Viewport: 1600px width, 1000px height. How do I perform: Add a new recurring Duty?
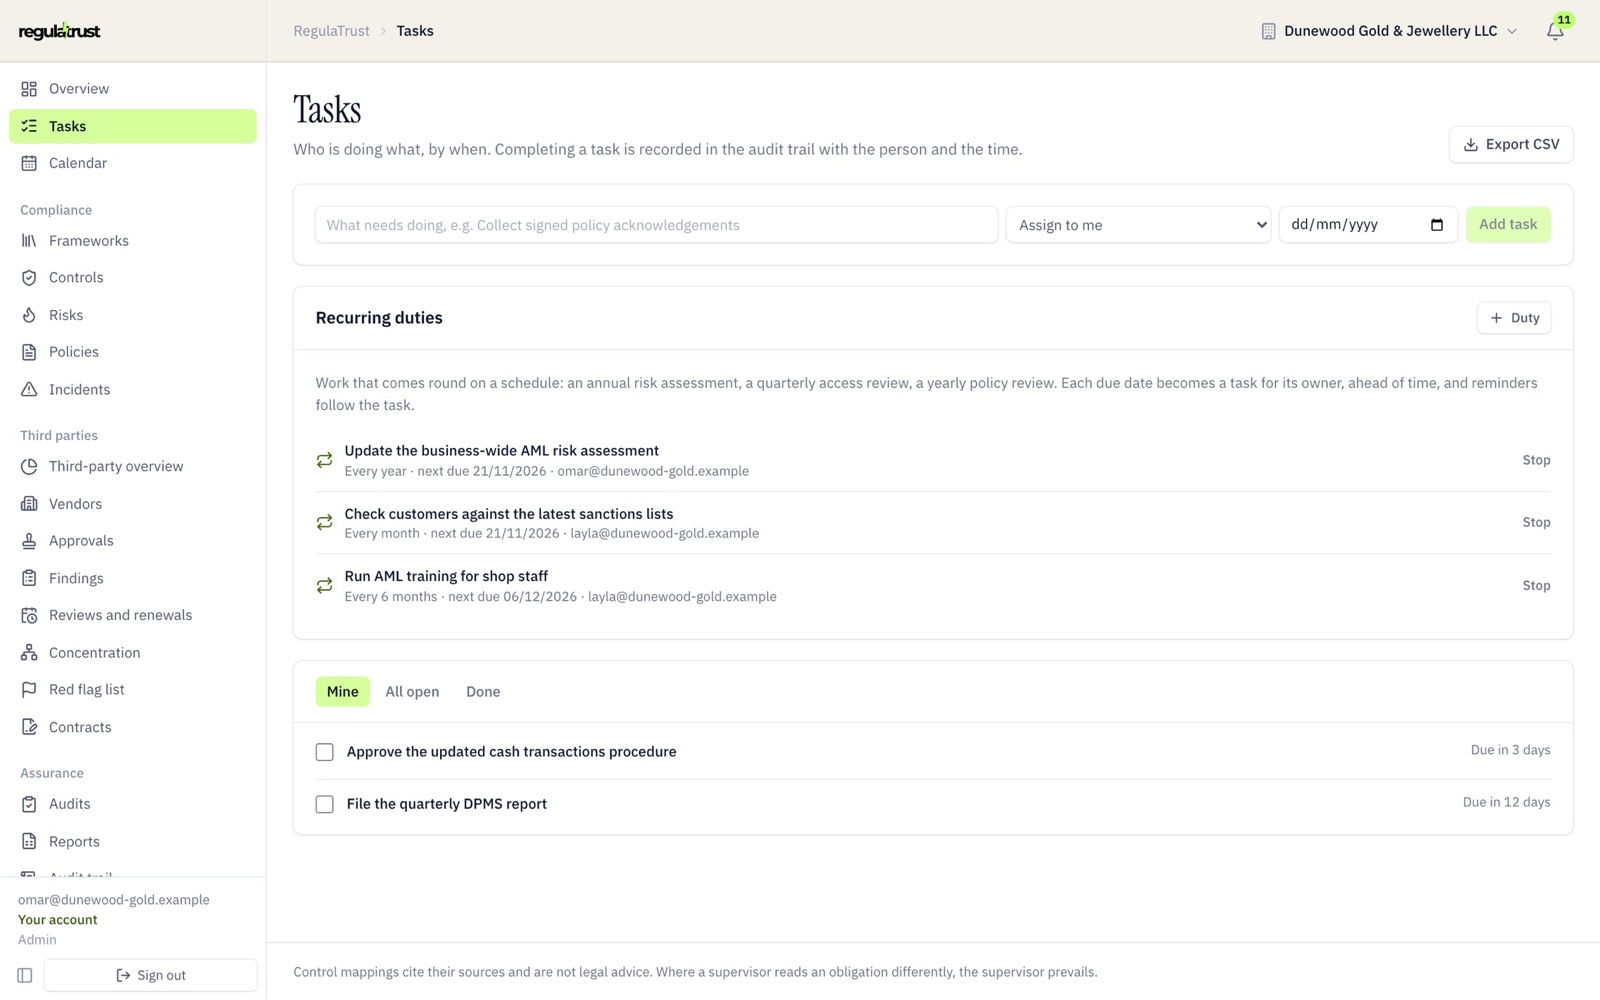pyautogui.click(x=1514, y=318)
